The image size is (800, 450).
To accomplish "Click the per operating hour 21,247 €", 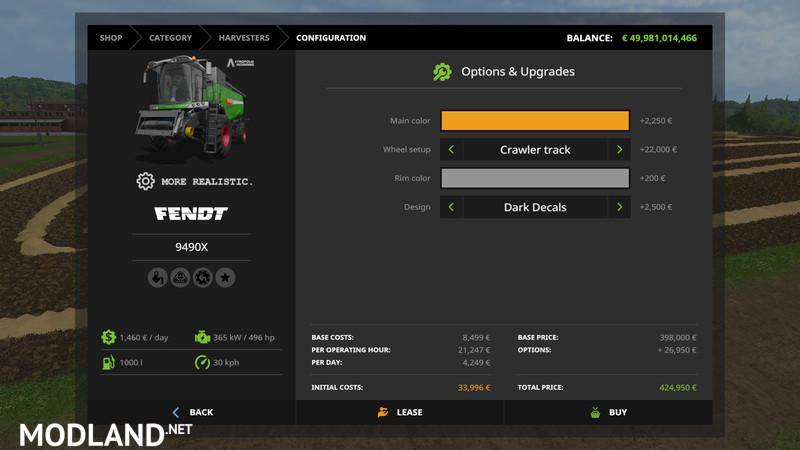I will tap(474, 350).
